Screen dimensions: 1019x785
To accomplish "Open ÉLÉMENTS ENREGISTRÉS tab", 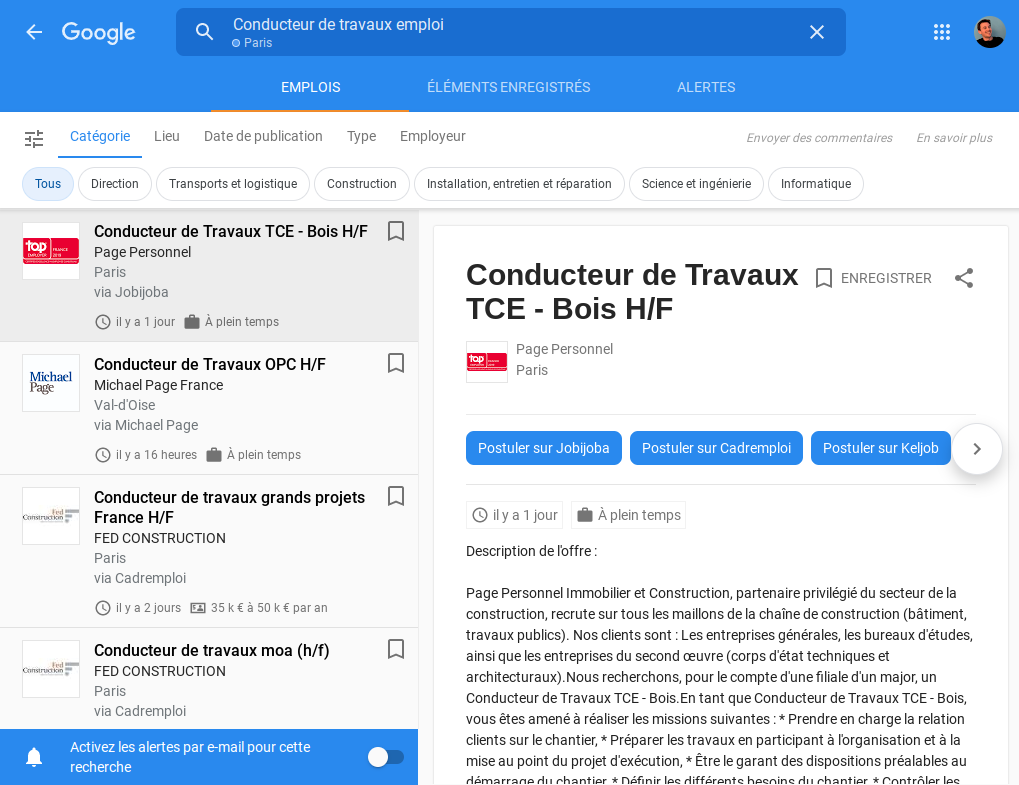I will click(509, 87).
